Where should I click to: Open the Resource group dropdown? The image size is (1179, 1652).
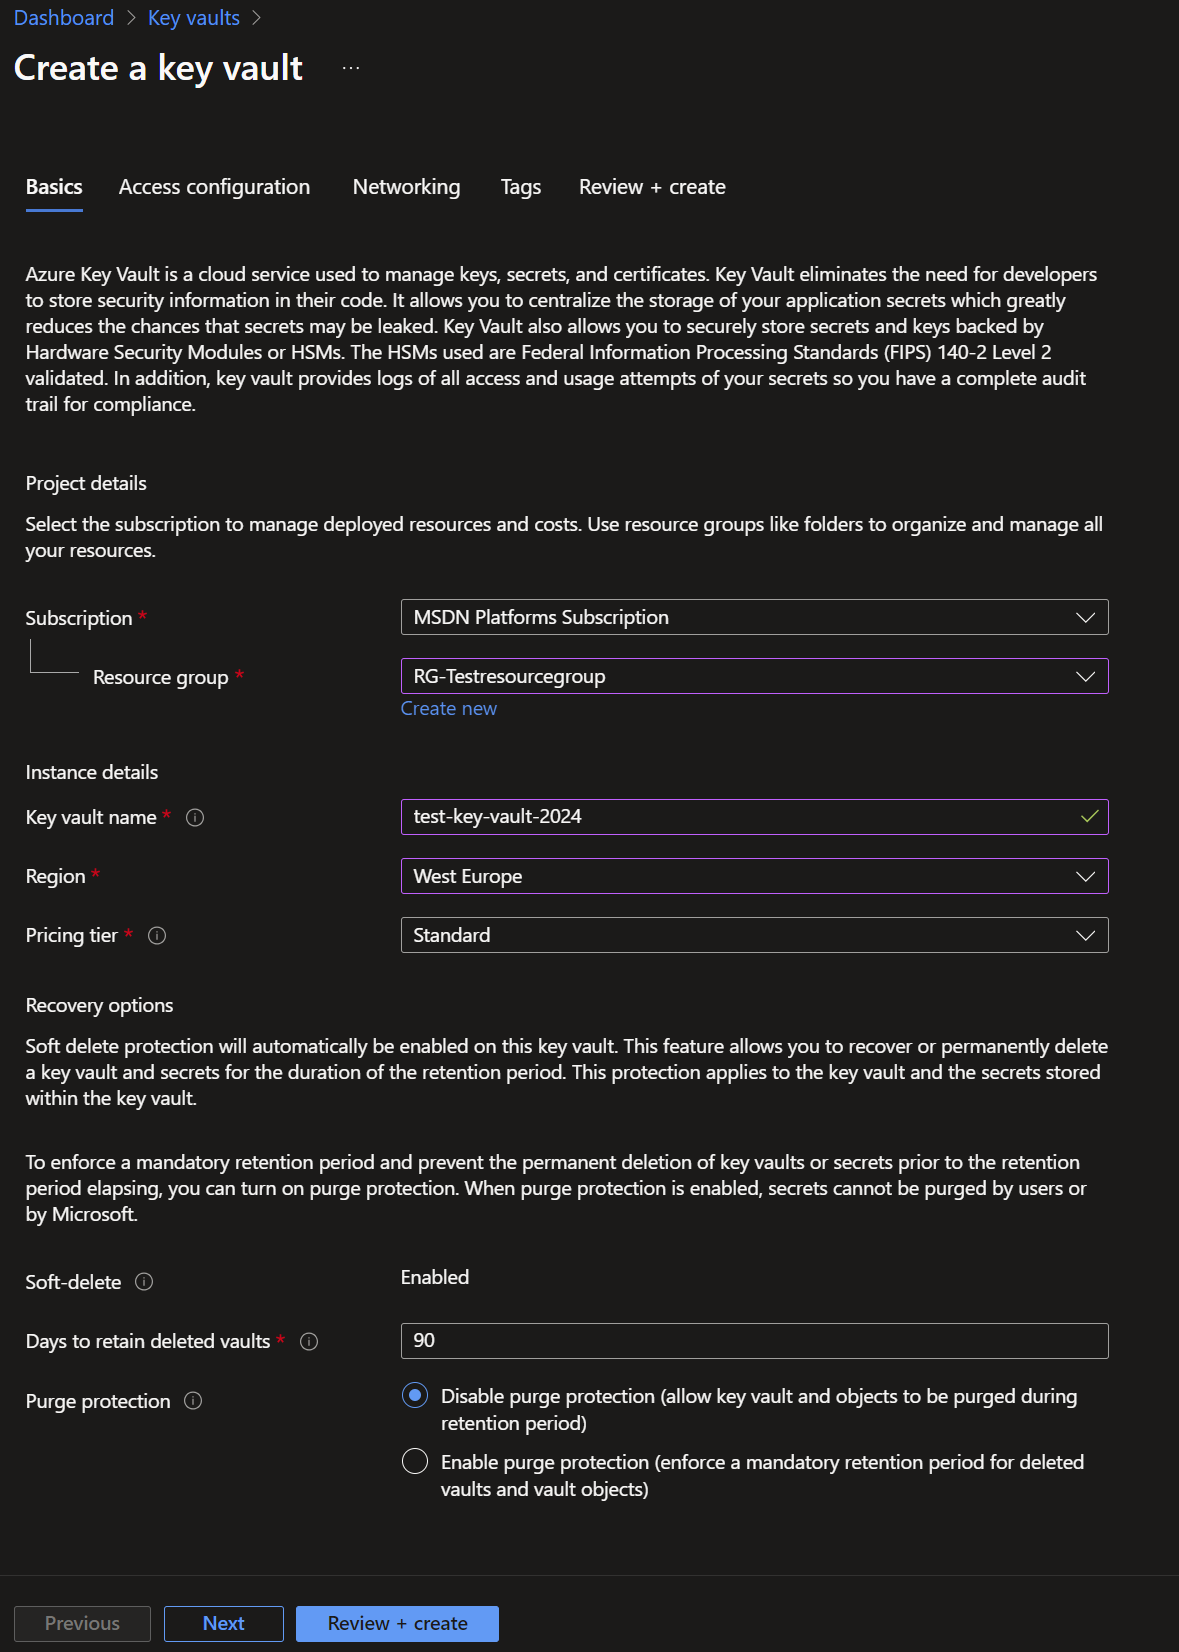[x=754, y=676]
